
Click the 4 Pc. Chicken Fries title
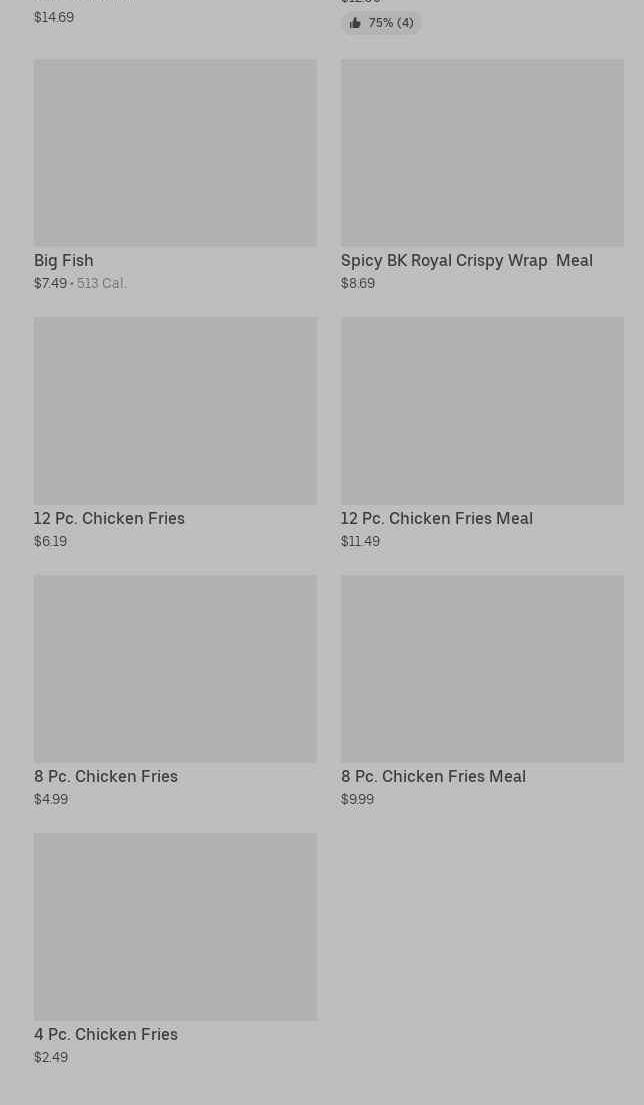[x=106, y=1034]
